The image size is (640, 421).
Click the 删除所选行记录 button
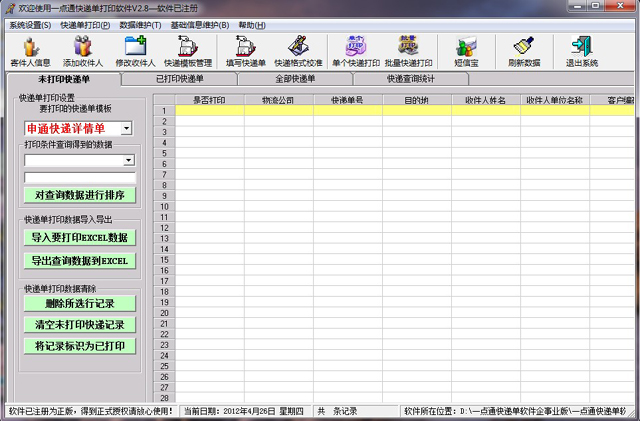point(80,304)
